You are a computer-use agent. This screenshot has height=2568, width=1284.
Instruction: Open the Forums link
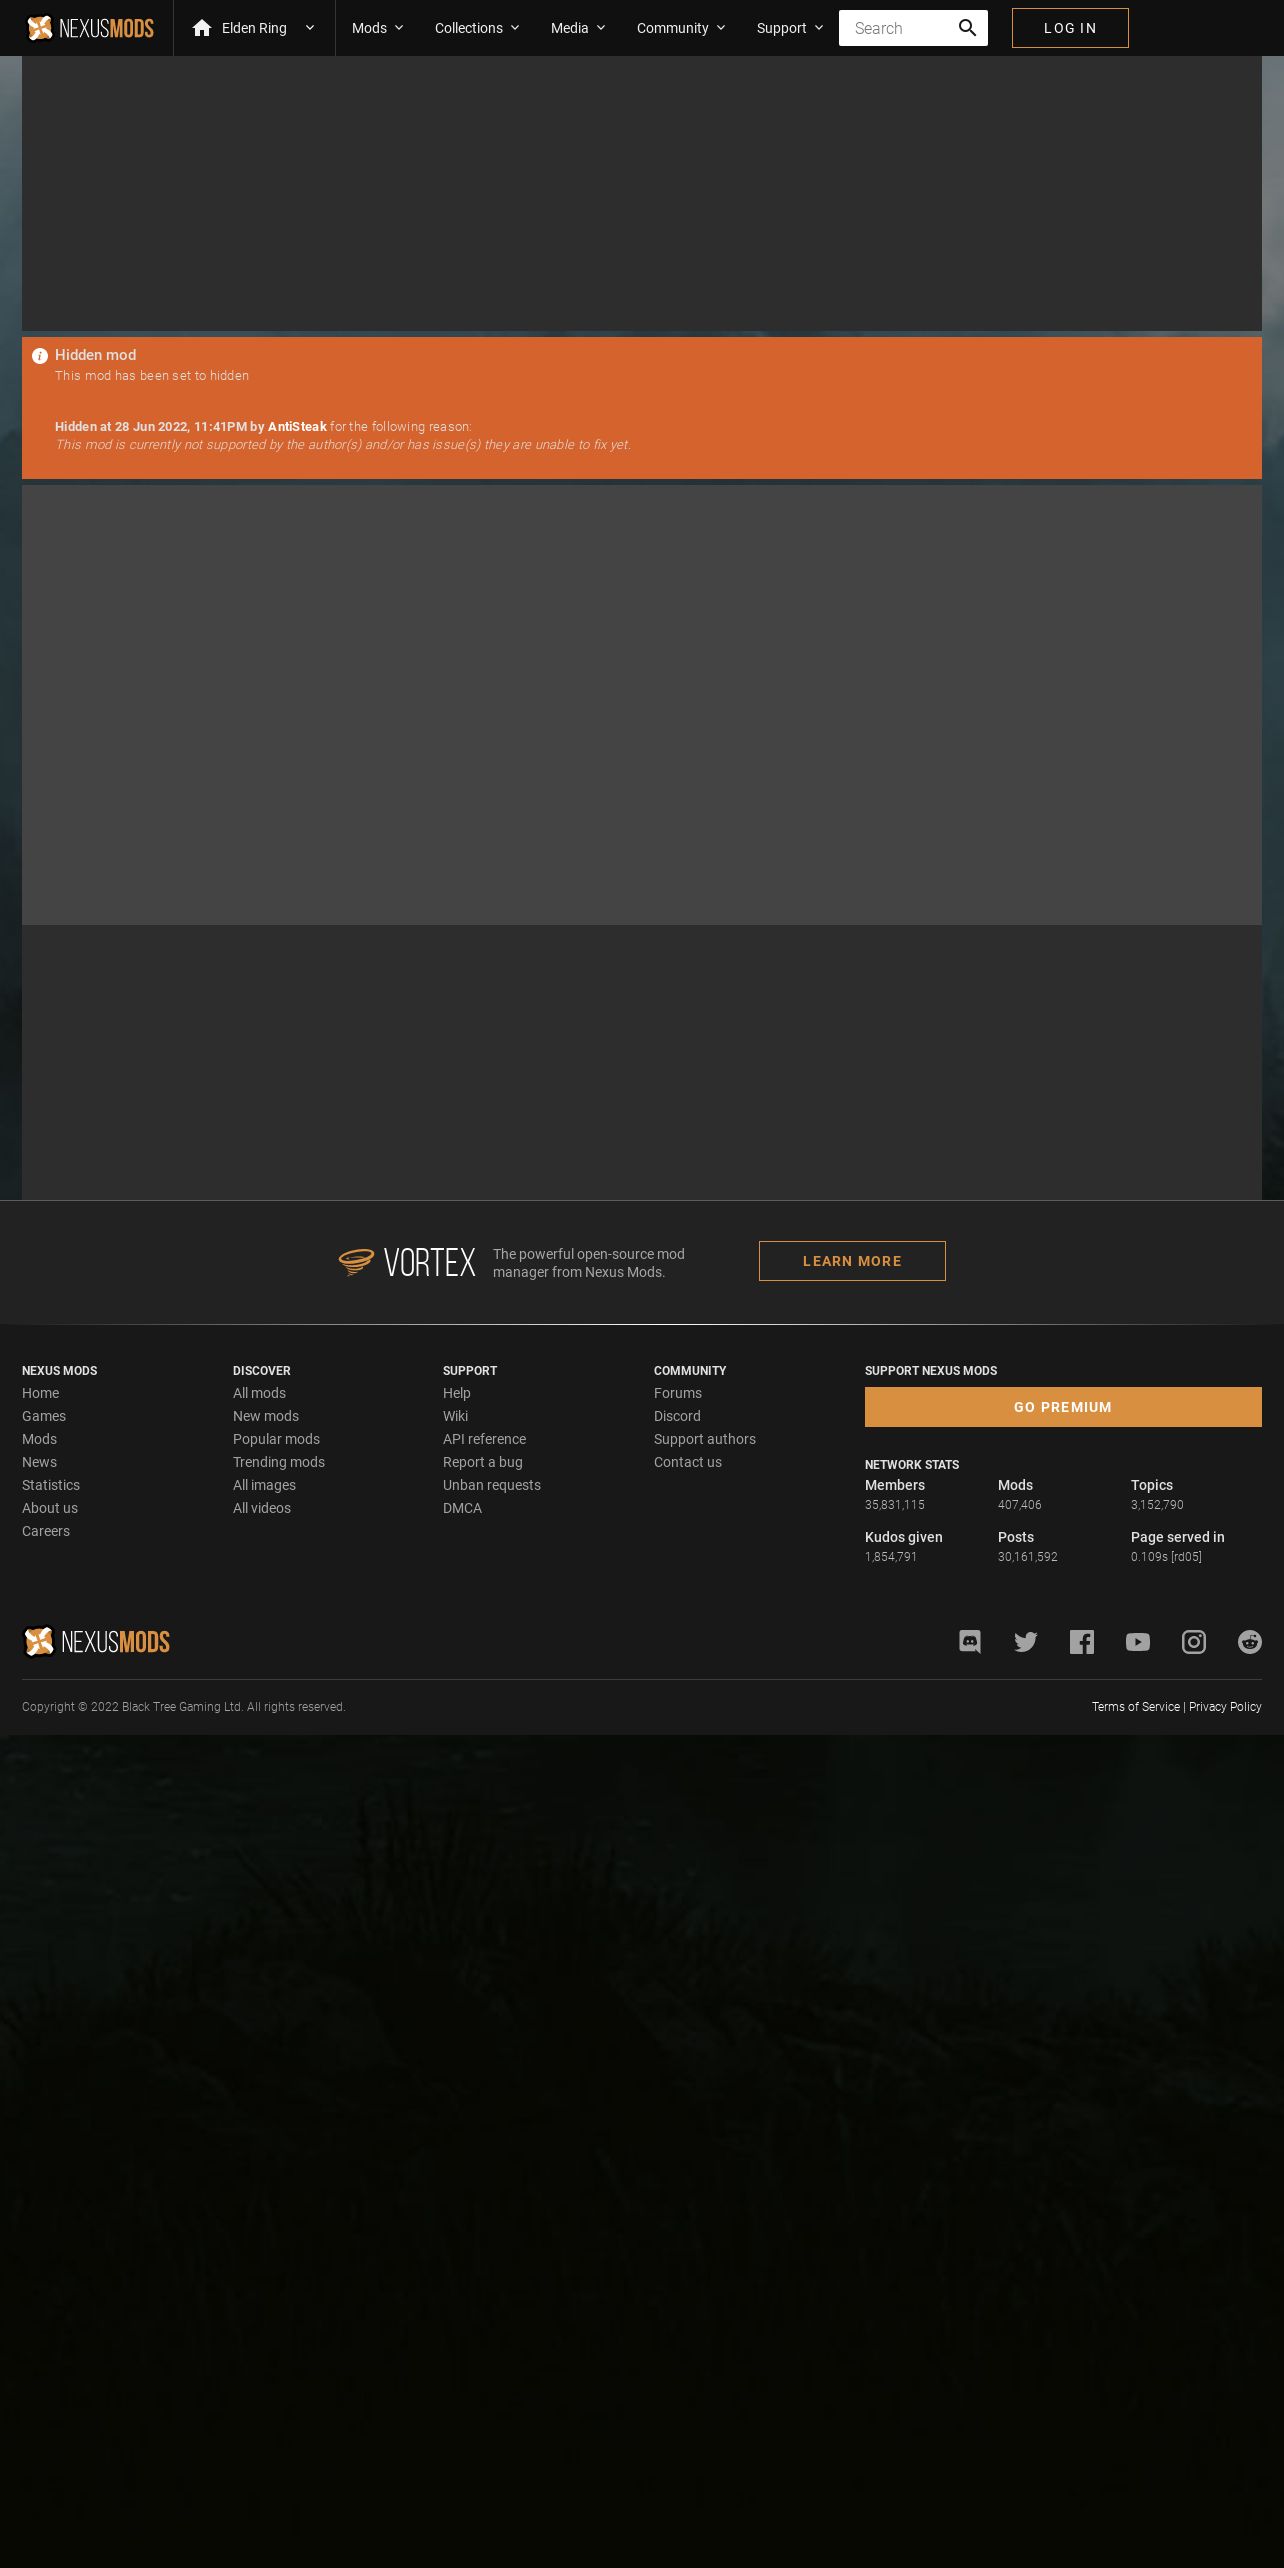coord(678,1393)
